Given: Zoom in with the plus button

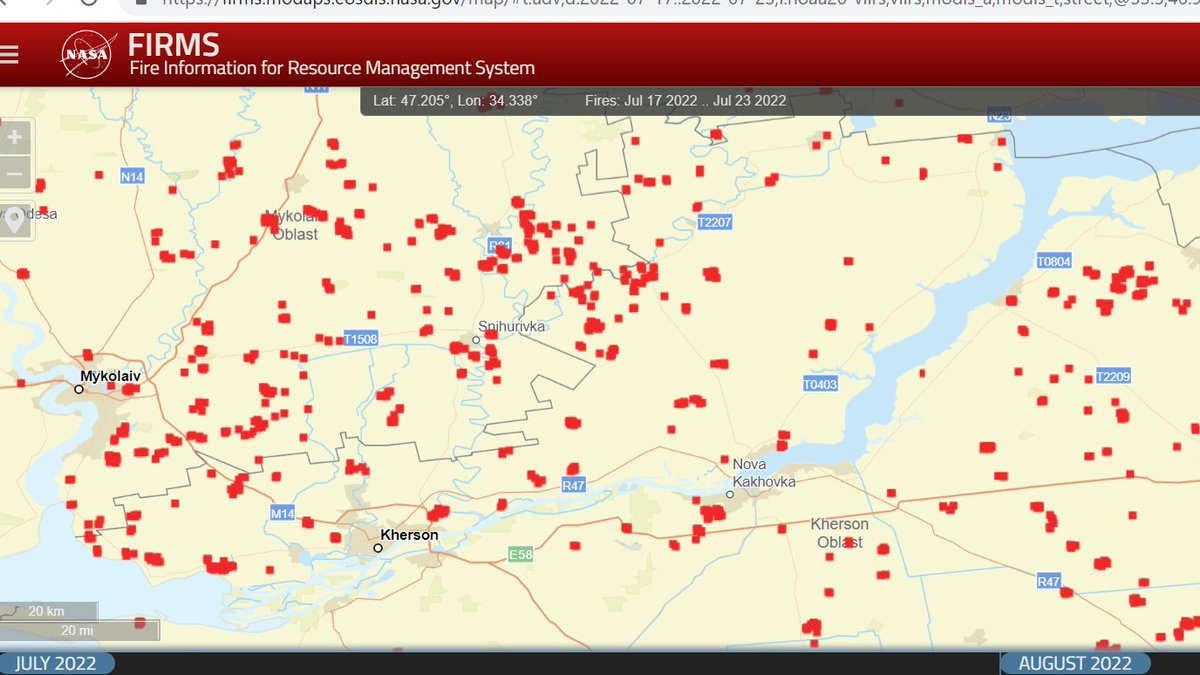Looking at the screenshot, I should click(x=15, y=137).
